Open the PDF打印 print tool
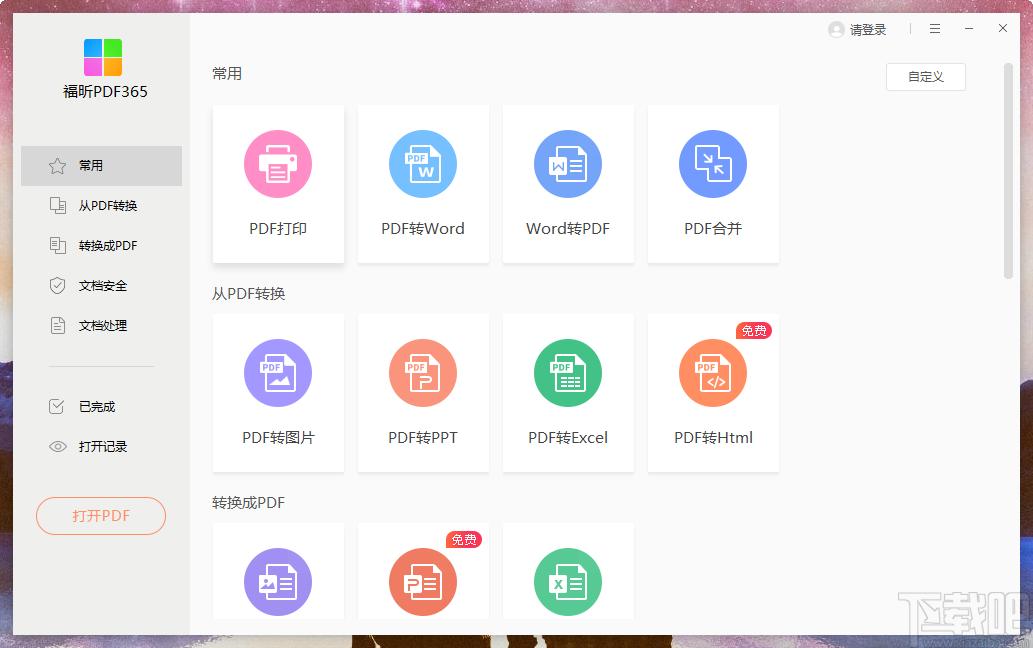Viewport: 1033px width, 648px height. click(x=278, y=184)
